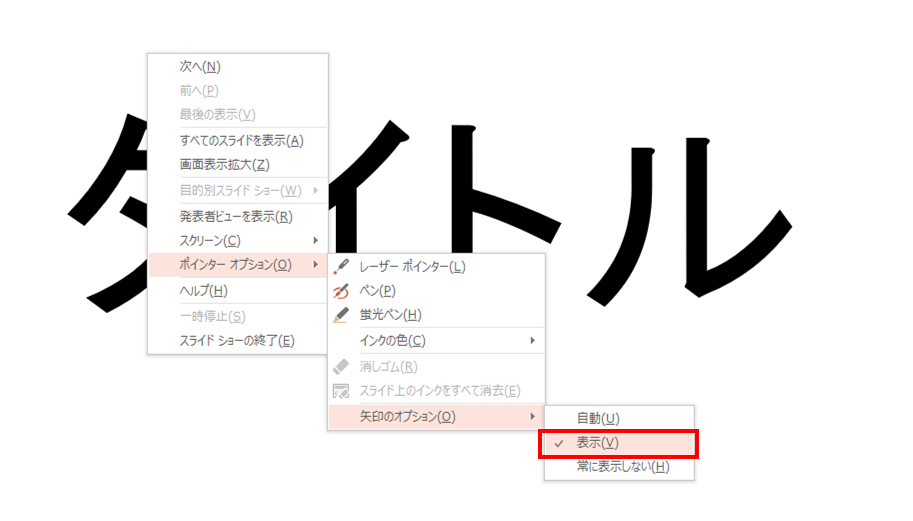Expand スクリーン(C) submenu arrow

(x=316, y=240)
